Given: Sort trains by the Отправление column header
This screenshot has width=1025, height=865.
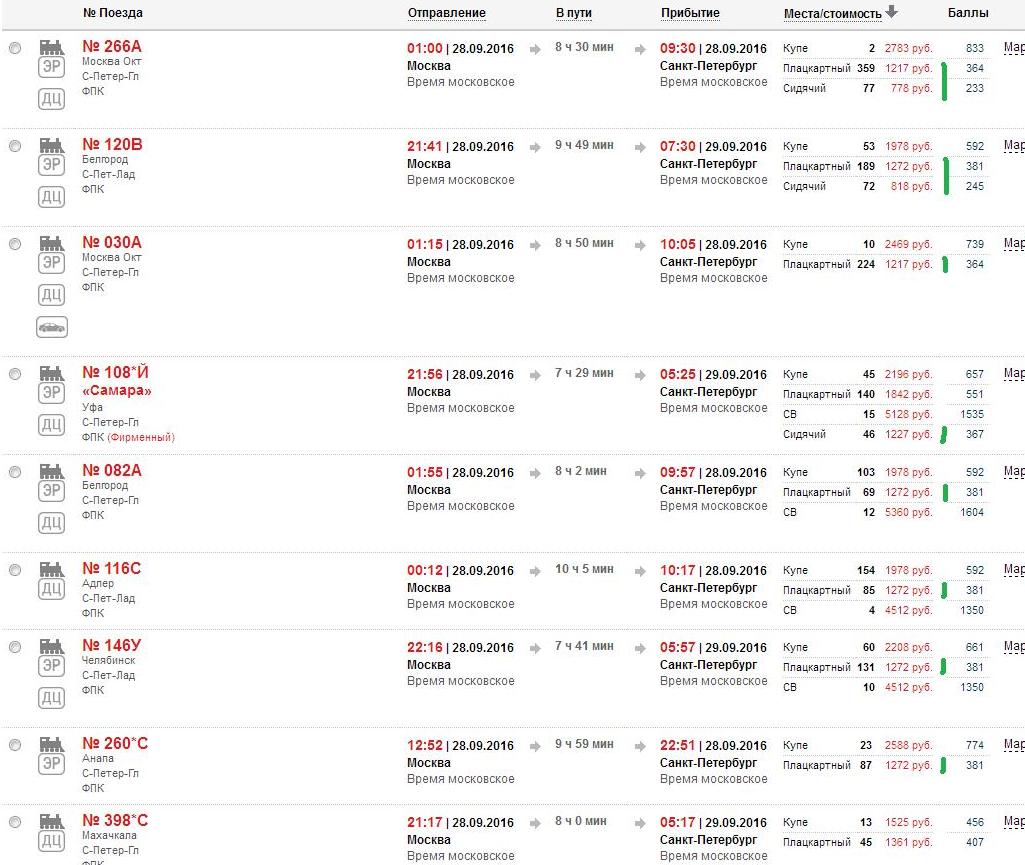Looking at the screenshot, I should point(446,13).
